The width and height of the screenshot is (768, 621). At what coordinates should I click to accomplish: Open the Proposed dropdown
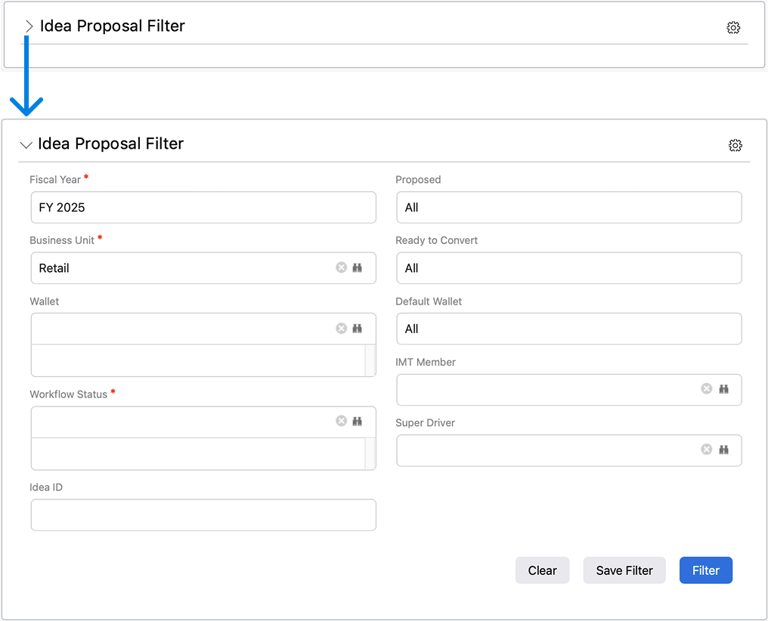pyautogui.click(x=568, y=208)
